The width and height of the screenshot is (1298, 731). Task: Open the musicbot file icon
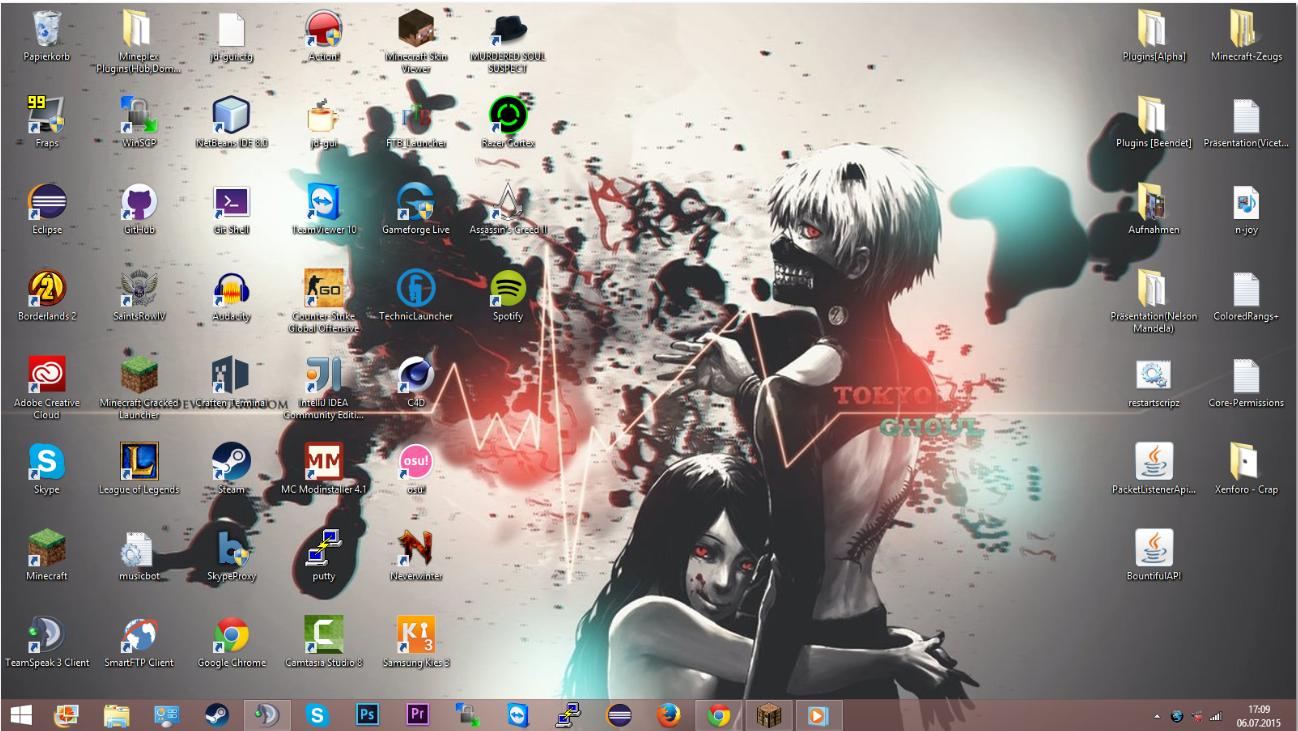point(139,556)
